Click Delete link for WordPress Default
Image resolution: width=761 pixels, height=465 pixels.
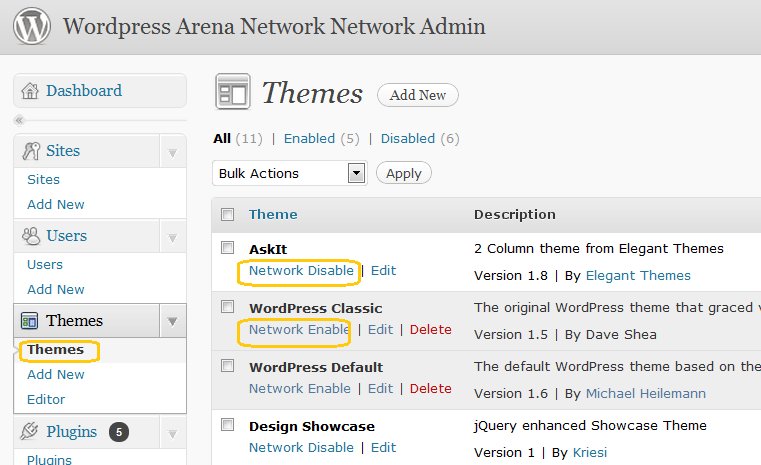click(430, 389)
